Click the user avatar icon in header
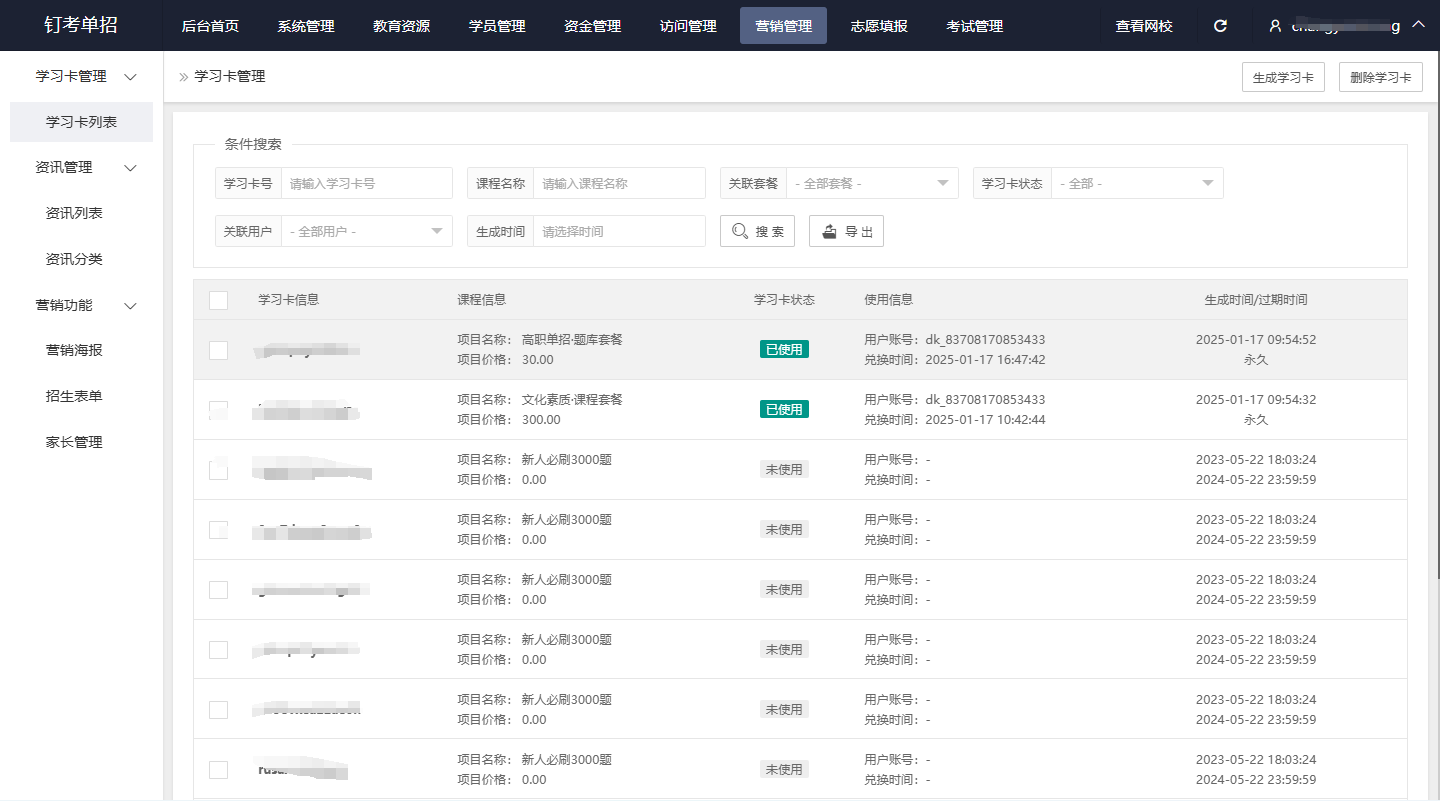Viewport: 1440px width, 801px height. pos(1275,26)
